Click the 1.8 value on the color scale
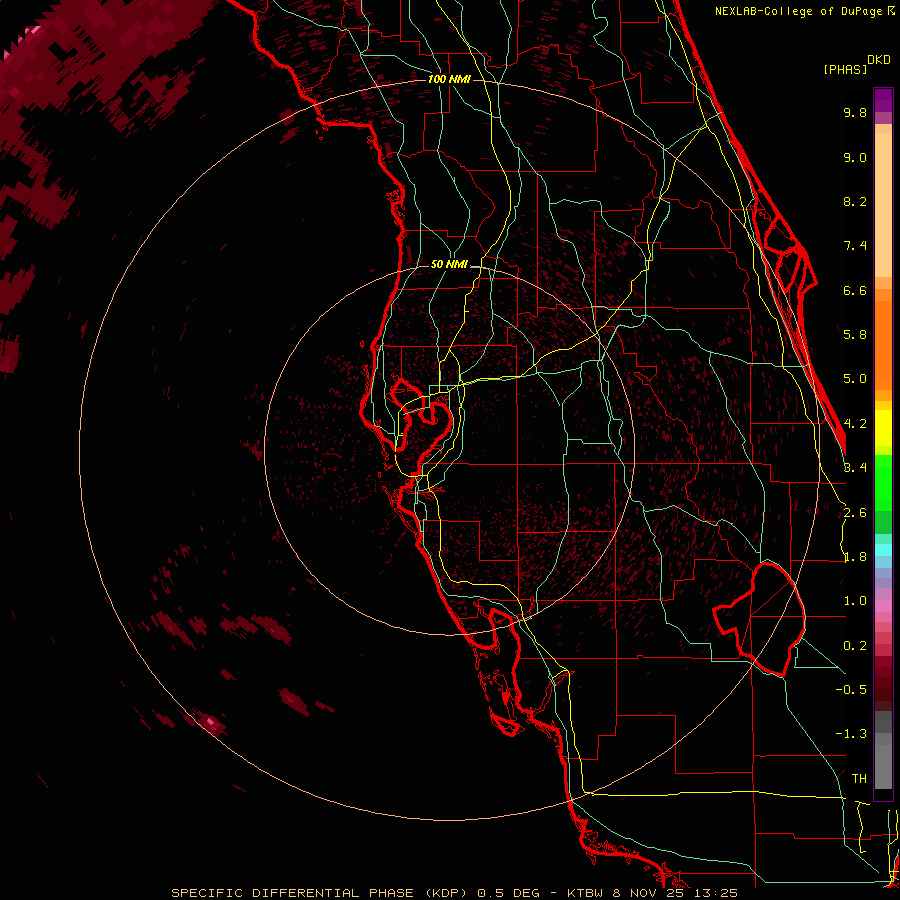 (855, 557)
